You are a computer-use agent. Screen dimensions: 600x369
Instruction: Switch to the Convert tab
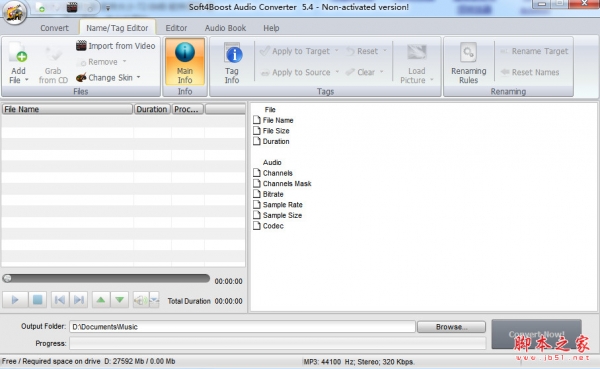point(54,28)
